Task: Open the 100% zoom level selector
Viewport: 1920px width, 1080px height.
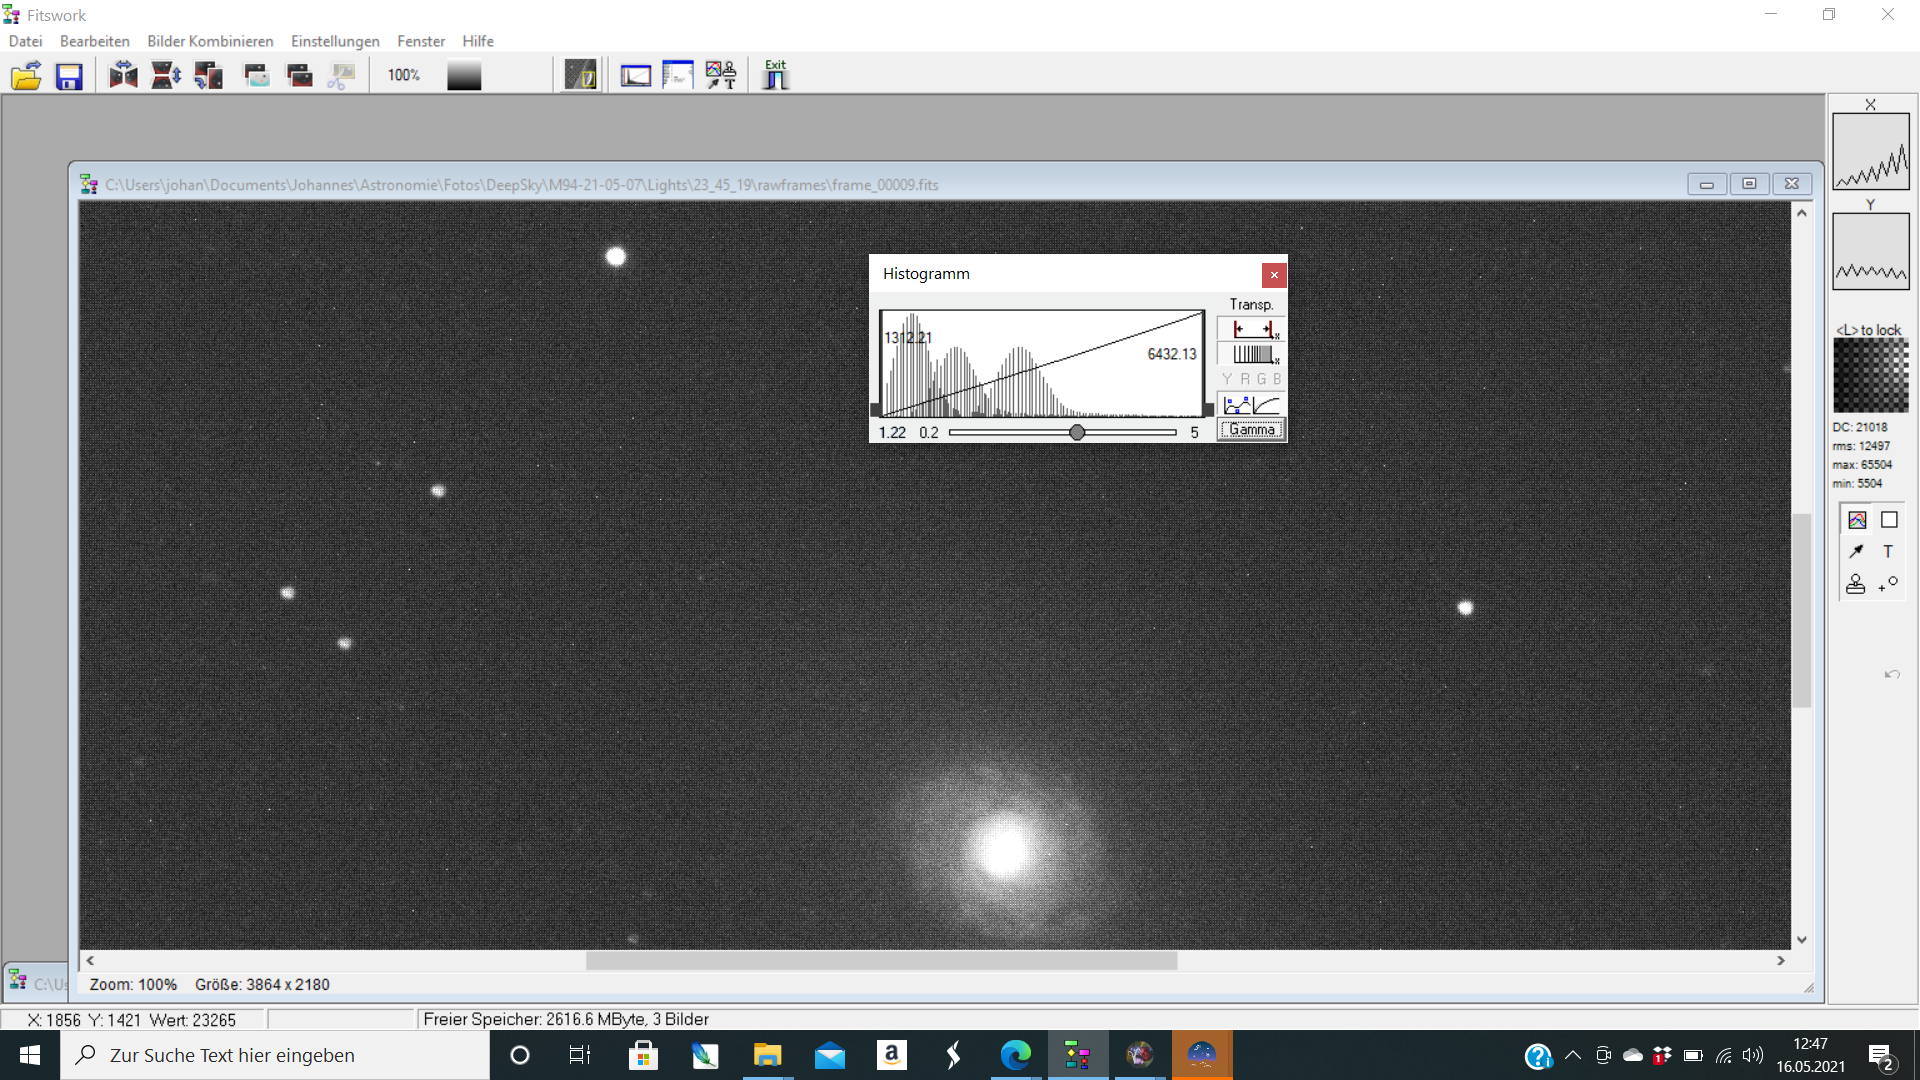Action: coord(404,76)
